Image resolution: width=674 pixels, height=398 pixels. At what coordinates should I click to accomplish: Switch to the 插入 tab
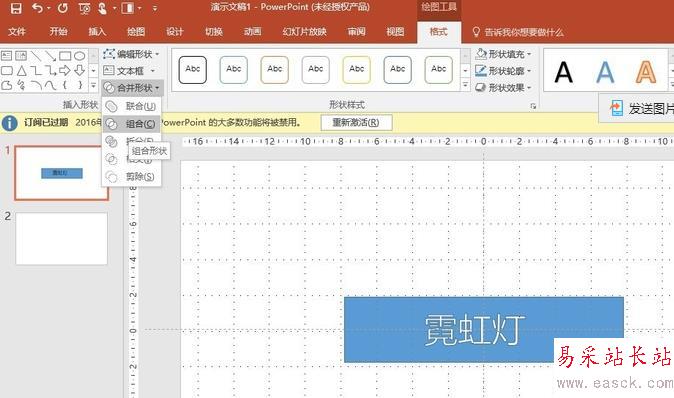[x=97, y=31]
